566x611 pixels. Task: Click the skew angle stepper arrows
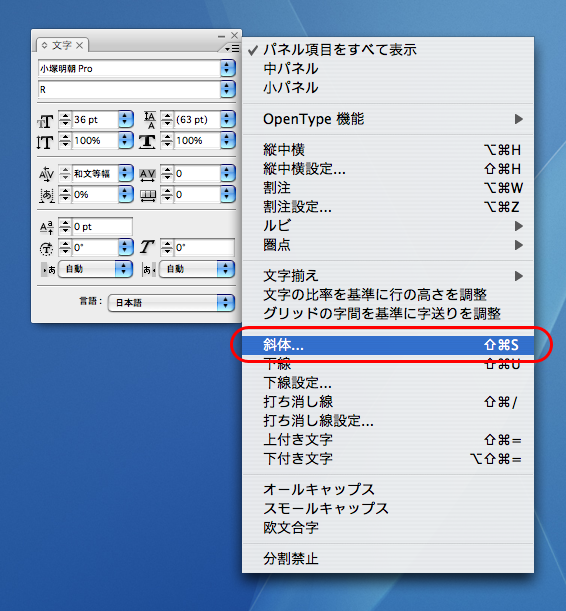click(x=167, y=247)
